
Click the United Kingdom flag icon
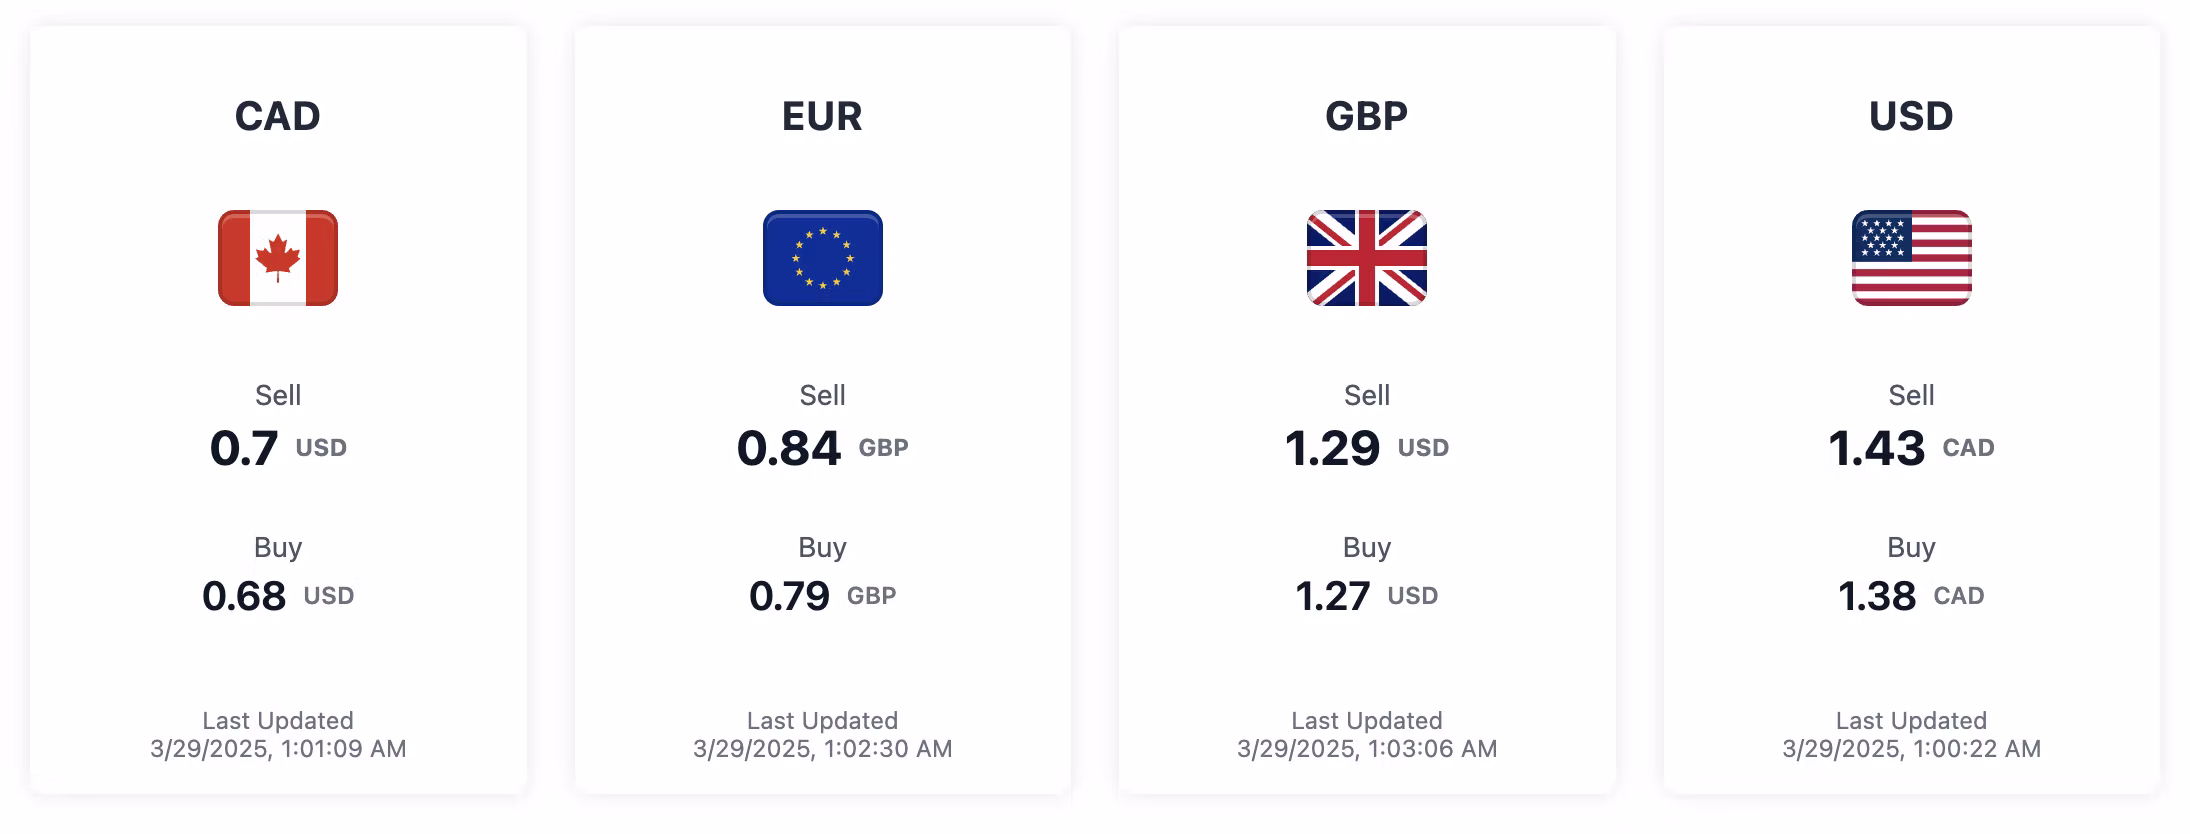tap(1366, 258)
